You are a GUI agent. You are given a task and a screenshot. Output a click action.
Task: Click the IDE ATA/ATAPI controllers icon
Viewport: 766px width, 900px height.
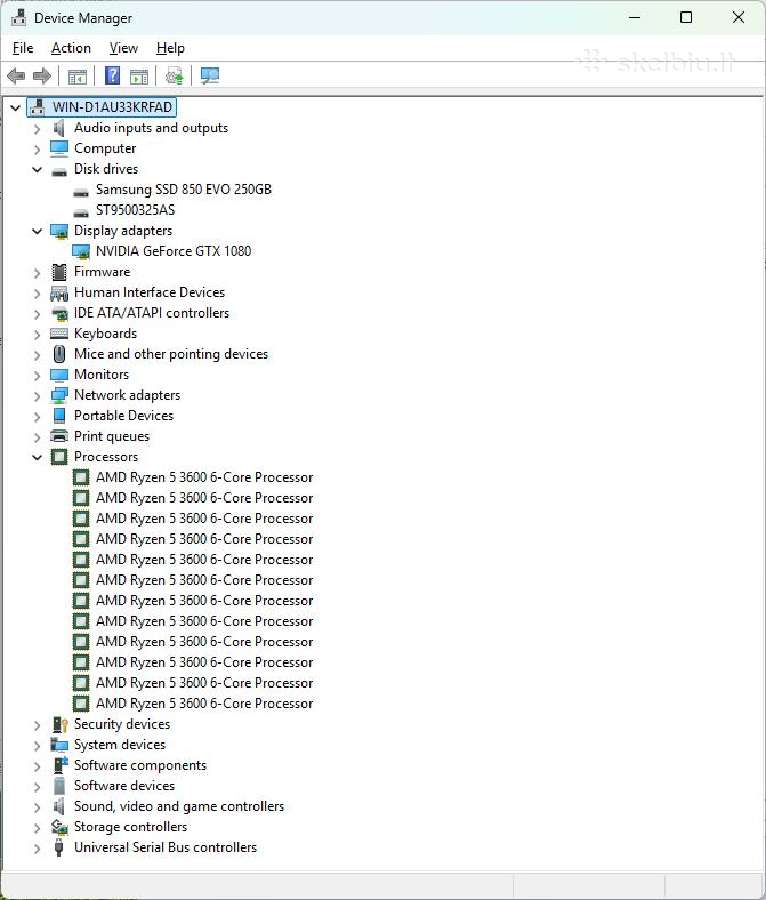(59, 313)
